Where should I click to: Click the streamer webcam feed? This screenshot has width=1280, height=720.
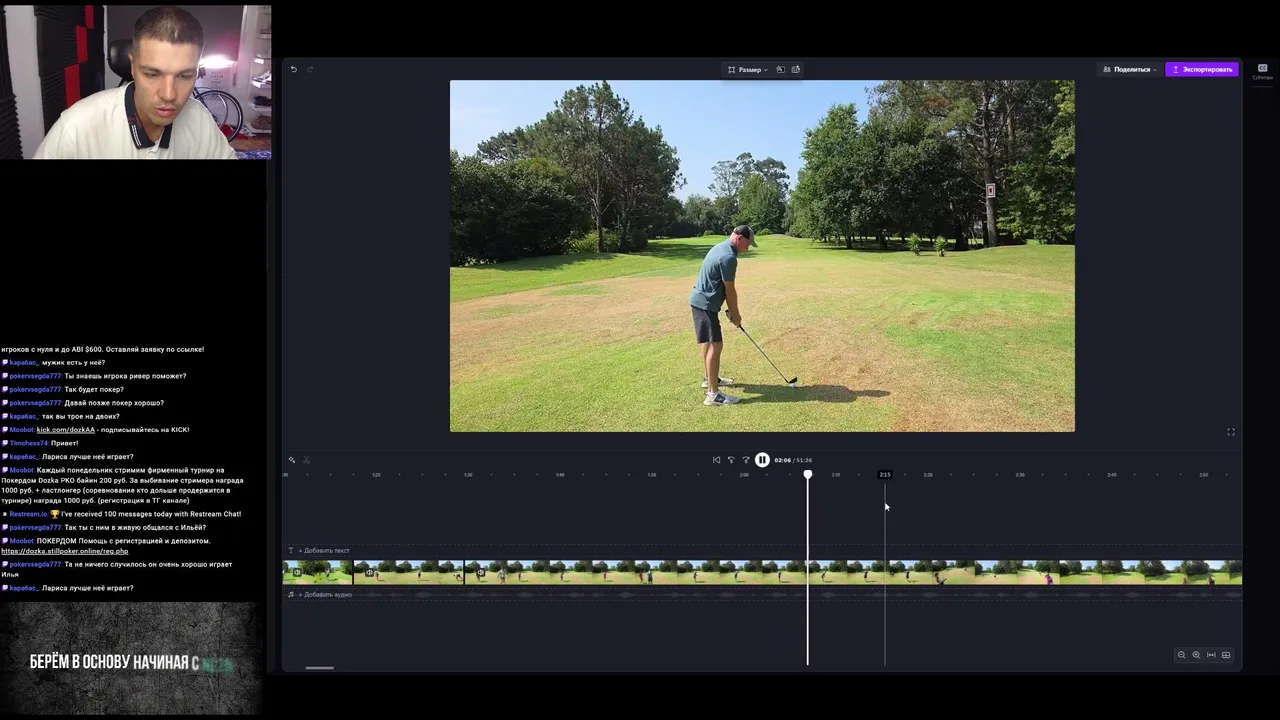point(135,80)
